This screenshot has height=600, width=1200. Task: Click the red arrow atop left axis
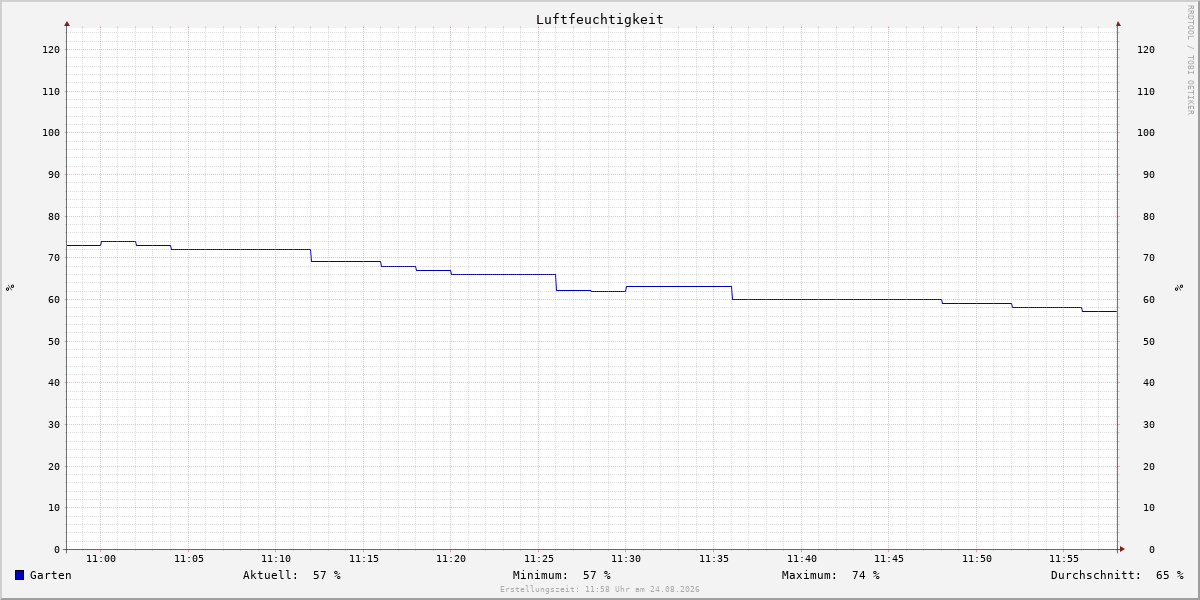(x=67, y=23)
